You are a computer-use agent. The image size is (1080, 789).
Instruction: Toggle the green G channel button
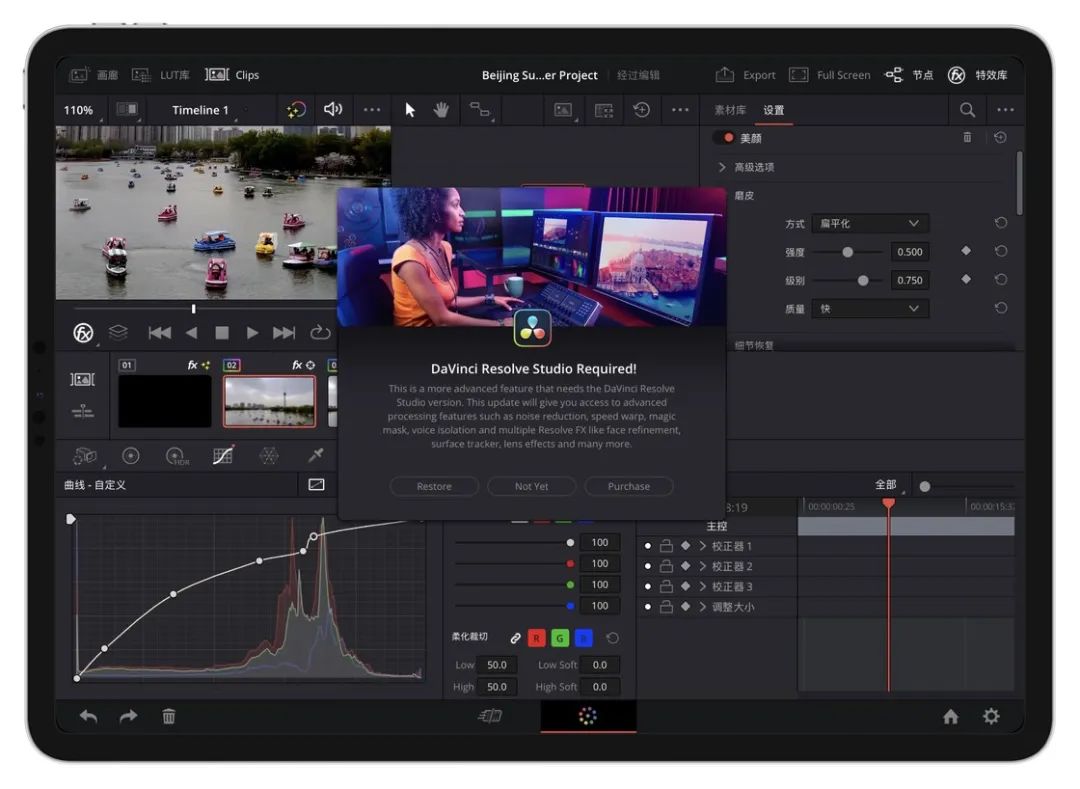(560, 638)
